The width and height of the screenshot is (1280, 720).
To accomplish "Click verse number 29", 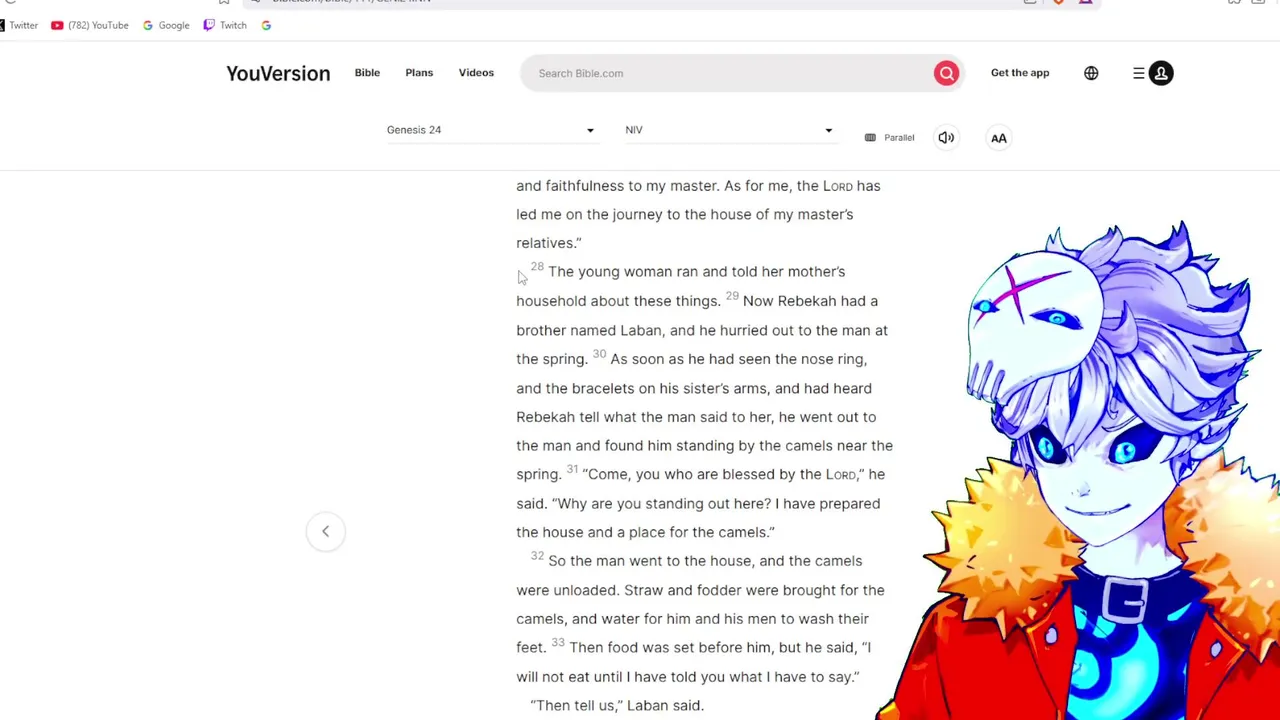I will pos(732,296).
